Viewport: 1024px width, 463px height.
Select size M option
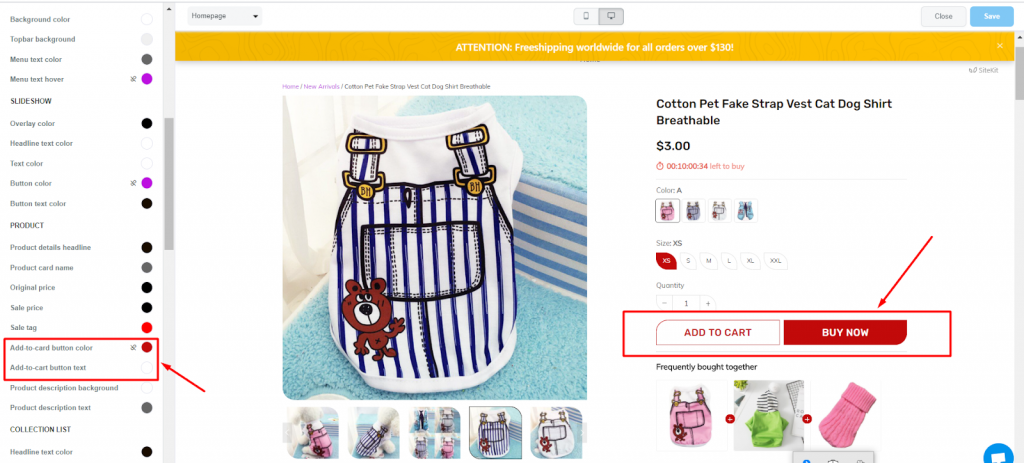pyautogui.click(x=709, y=261)
